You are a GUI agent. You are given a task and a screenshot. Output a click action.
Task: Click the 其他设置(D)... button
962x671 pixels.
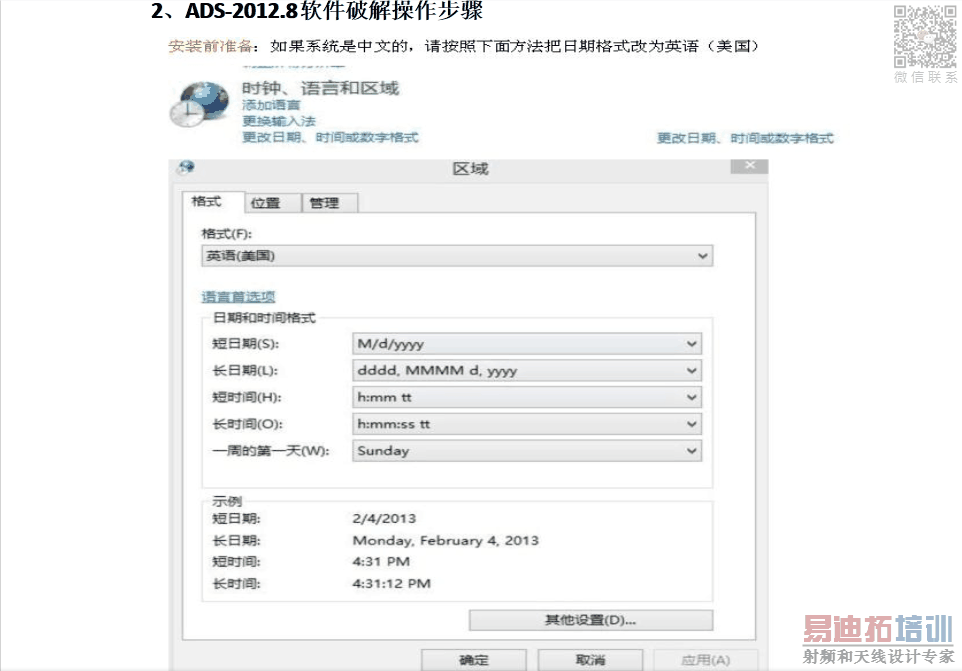tap(591, 620)
